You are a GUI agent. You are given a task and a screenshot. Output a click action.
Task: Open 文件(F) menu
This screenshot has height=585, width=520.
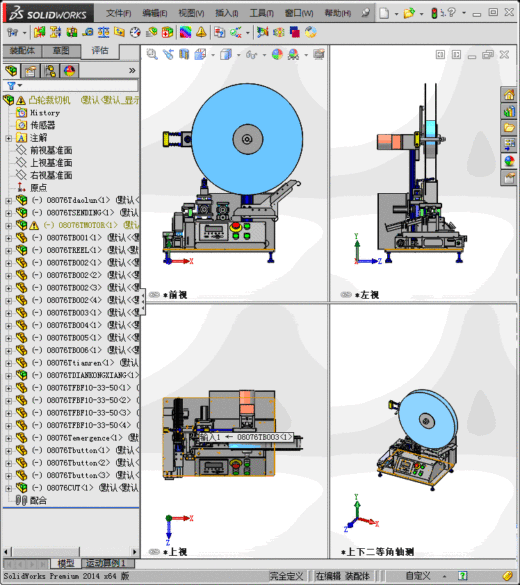[118, 13]
